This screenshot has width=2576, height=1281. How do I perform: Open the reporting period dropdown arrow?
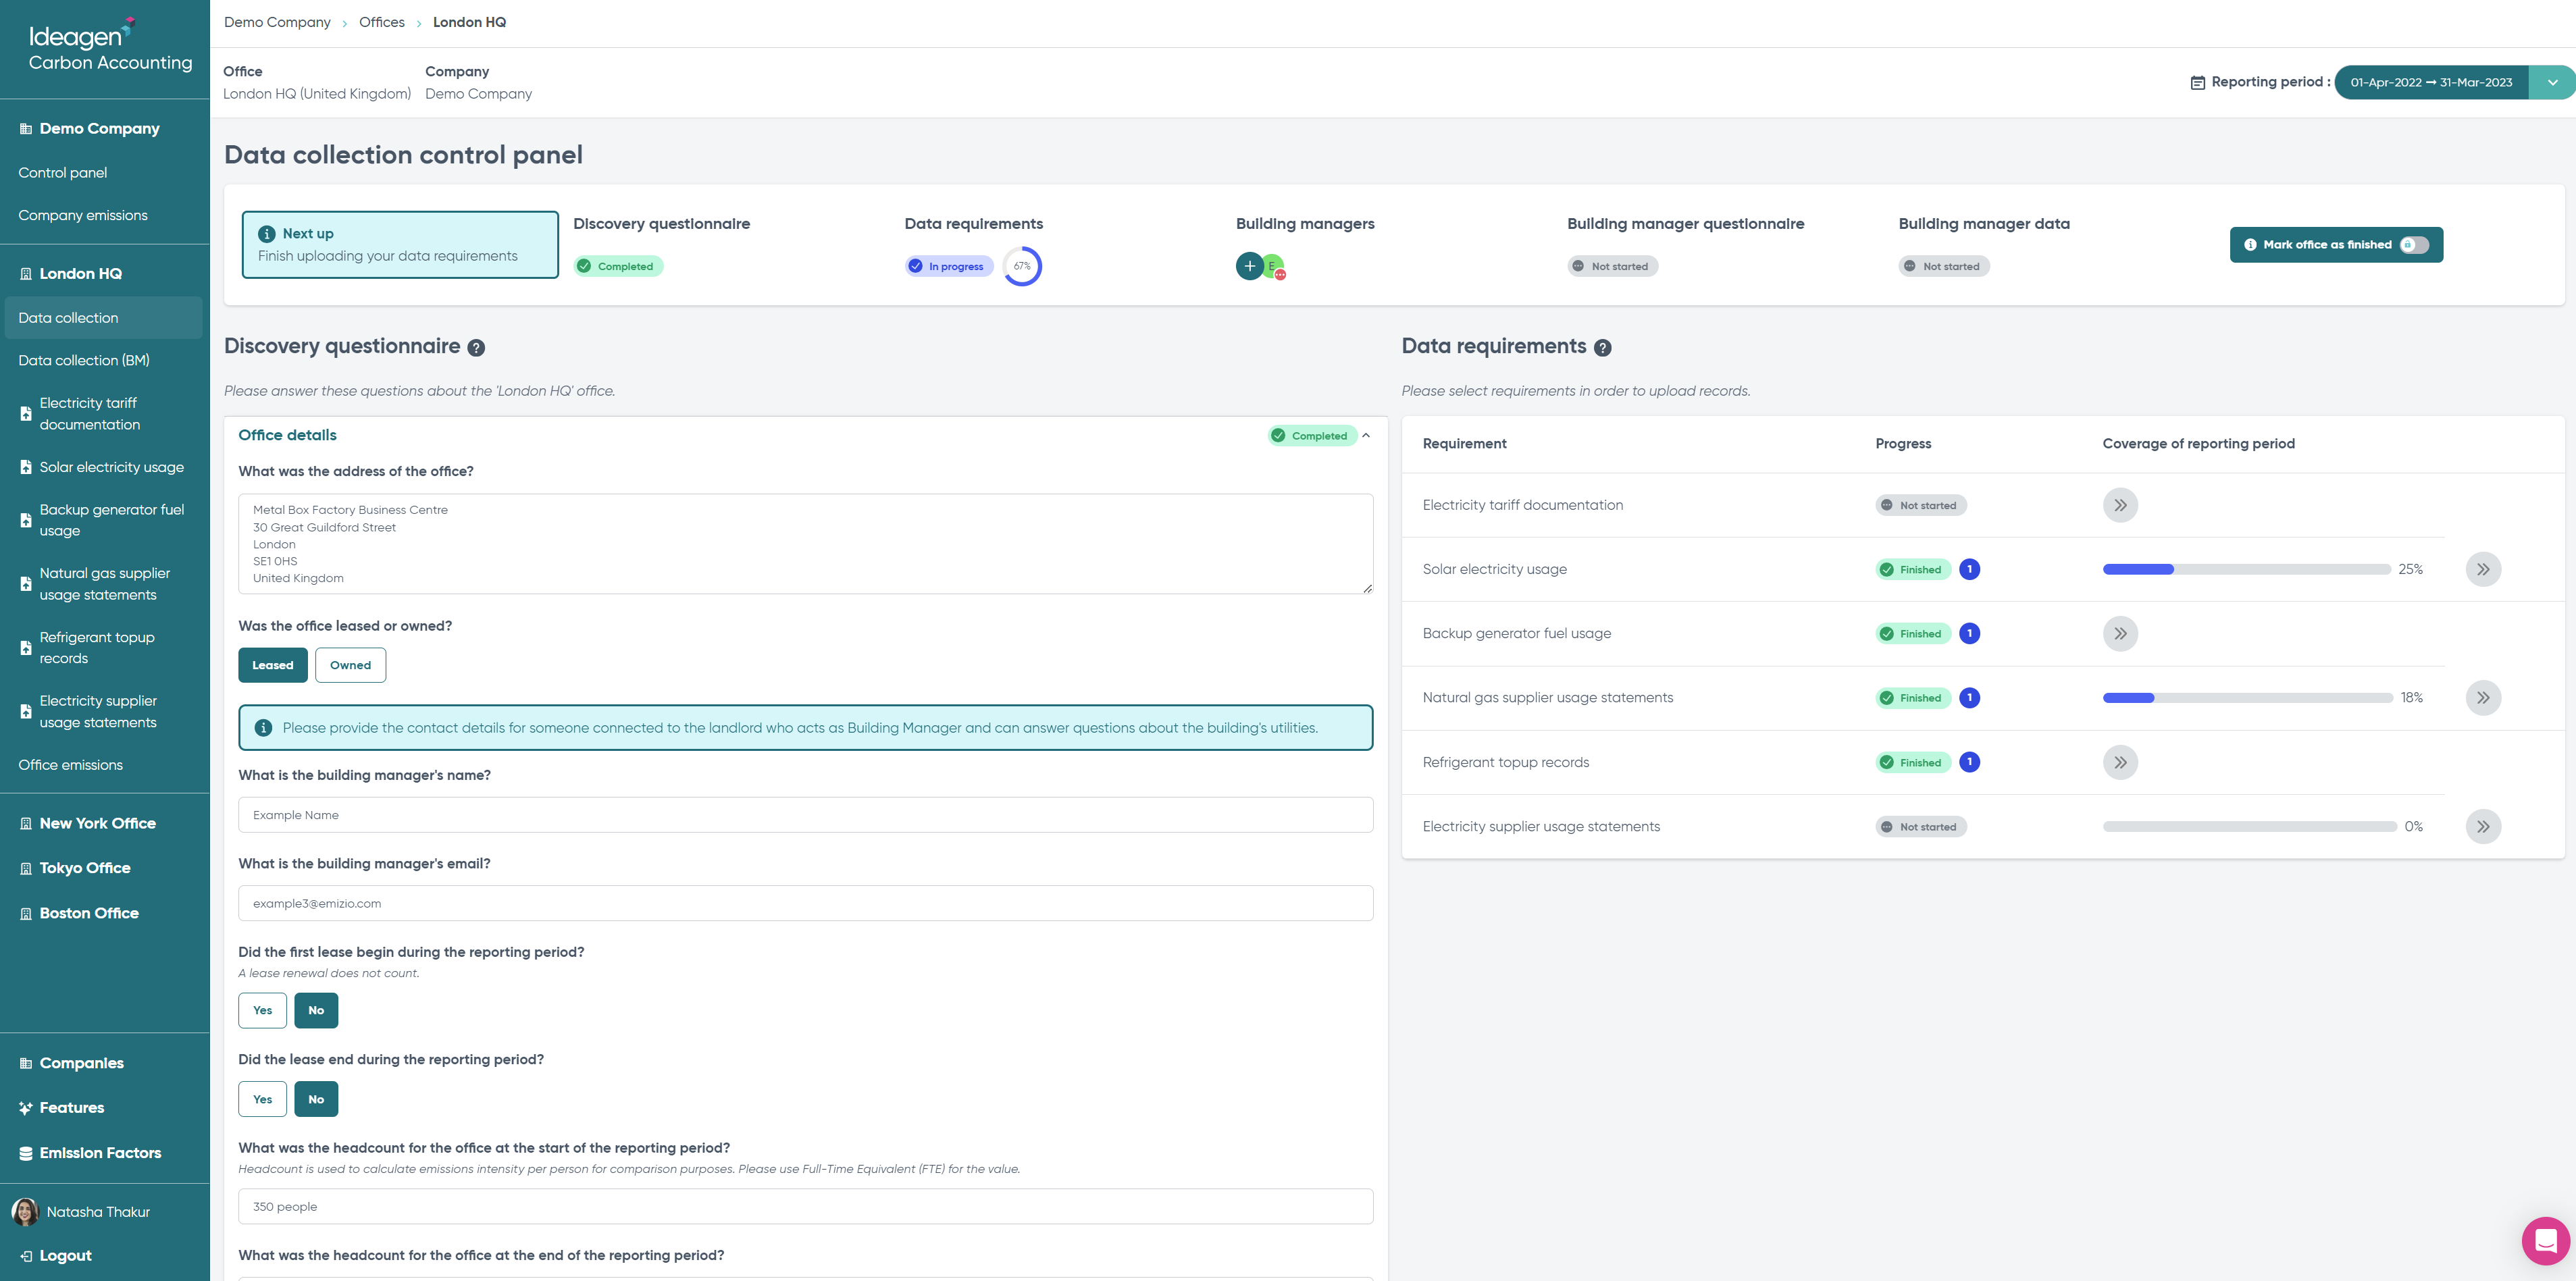(x=2552, y=82)
